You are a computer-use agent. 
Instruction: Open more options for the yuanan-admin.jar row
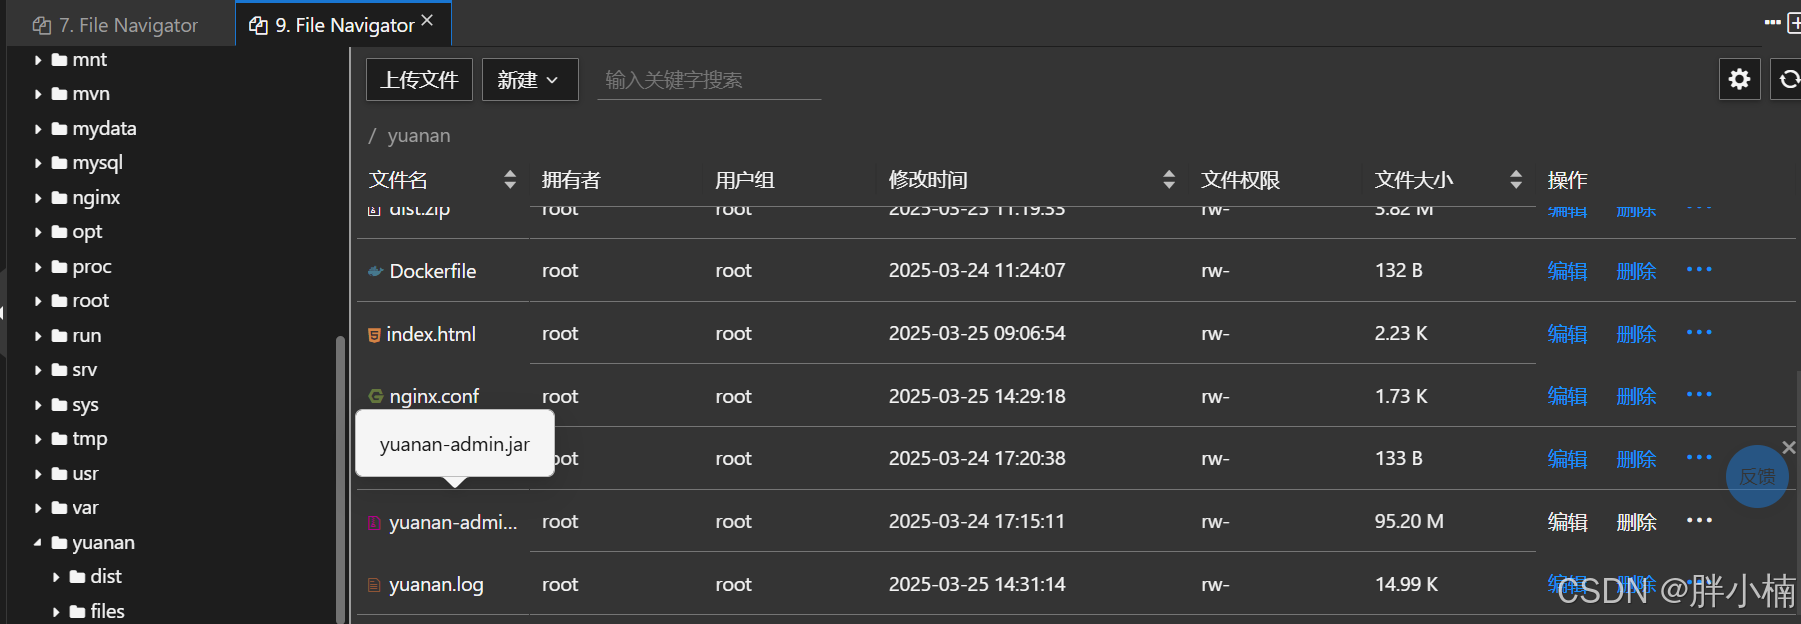click(1698, 521)
